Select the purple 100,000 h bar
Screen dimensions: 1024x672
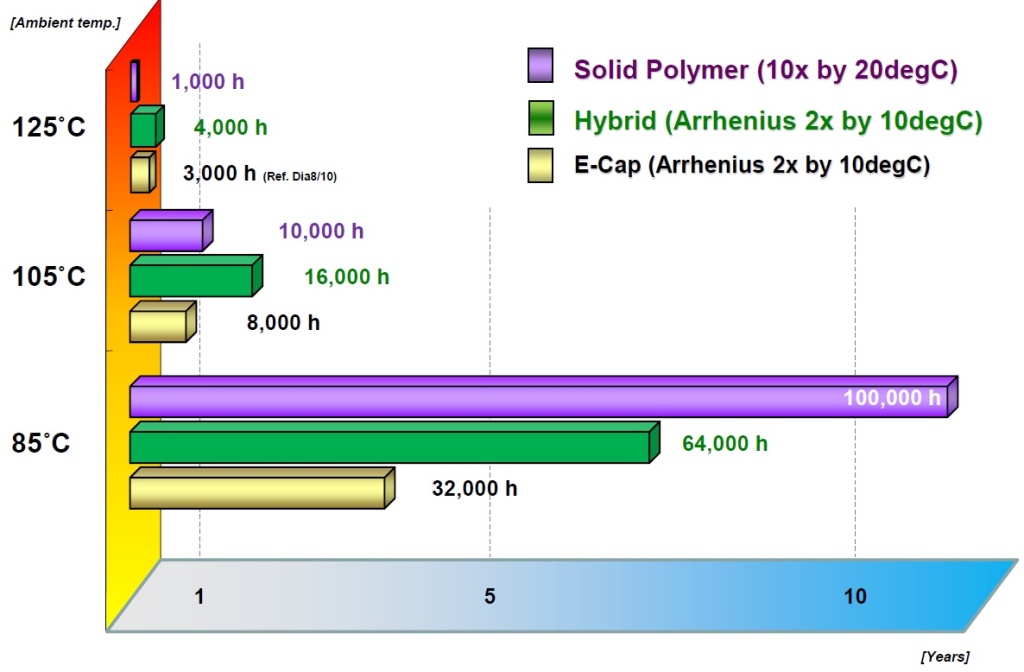point(540,396)
